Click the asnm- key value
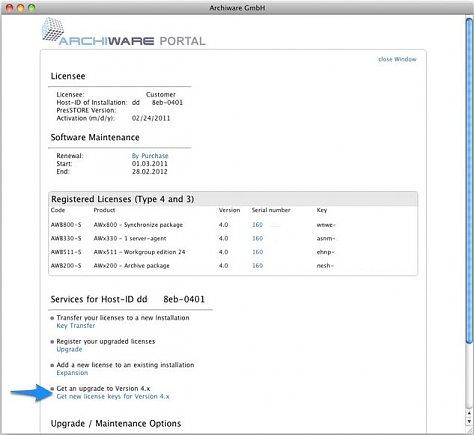 click(x=326, y=238)
